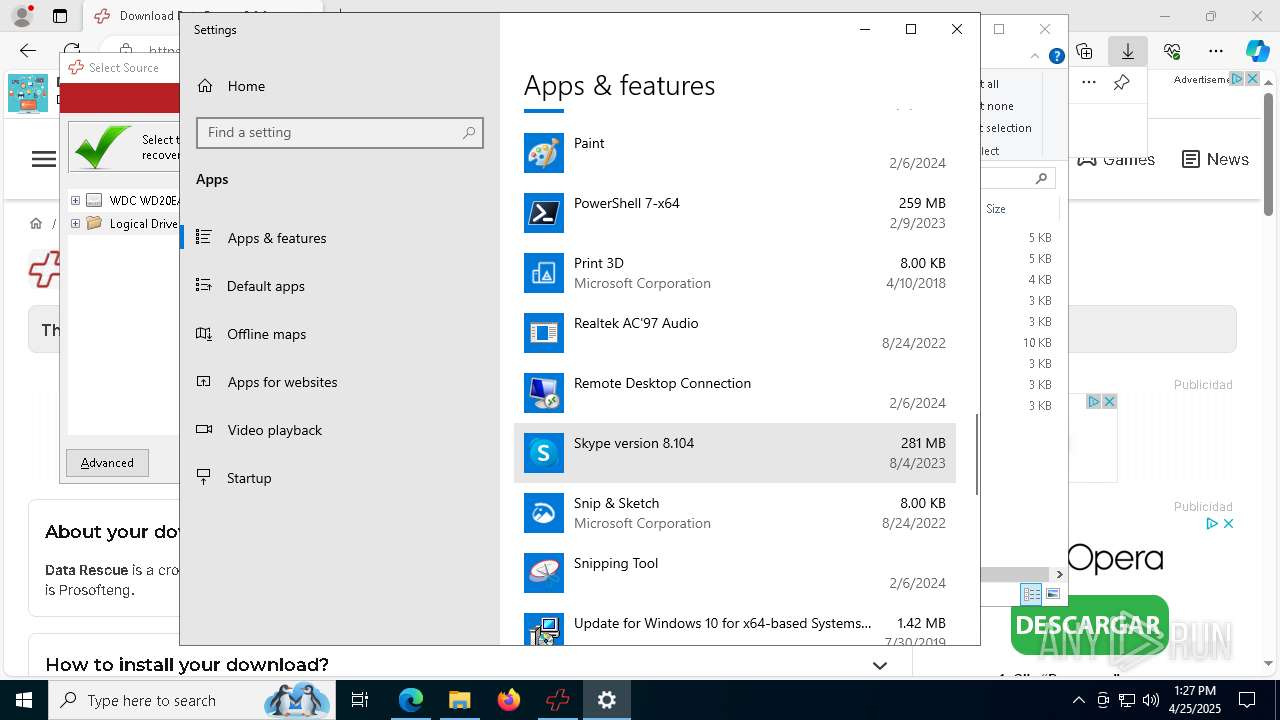Close the Opera advertisement
This screenshot has width=1280, height=720.
point(1228,523)
